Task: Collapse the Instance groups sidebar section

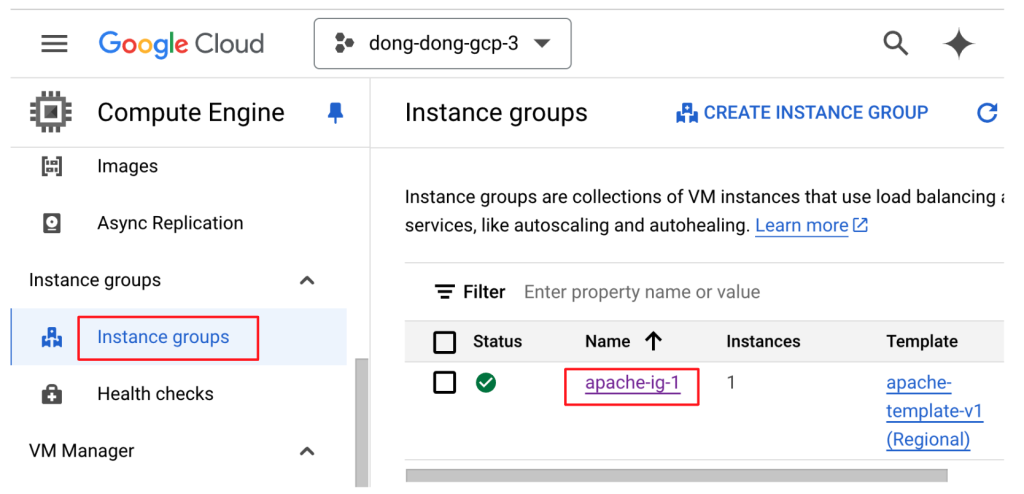Action: [307, 280]
